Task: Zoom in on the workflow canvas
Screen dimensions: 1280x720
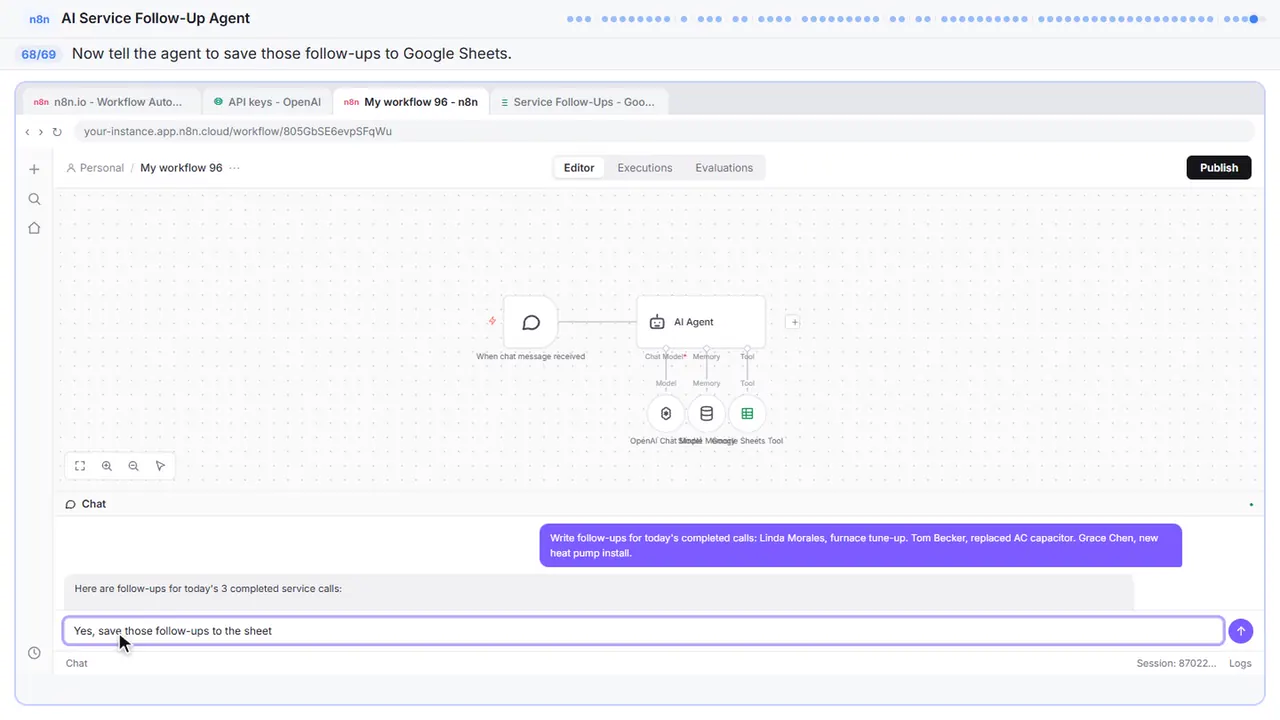Action: pos(107,466)
